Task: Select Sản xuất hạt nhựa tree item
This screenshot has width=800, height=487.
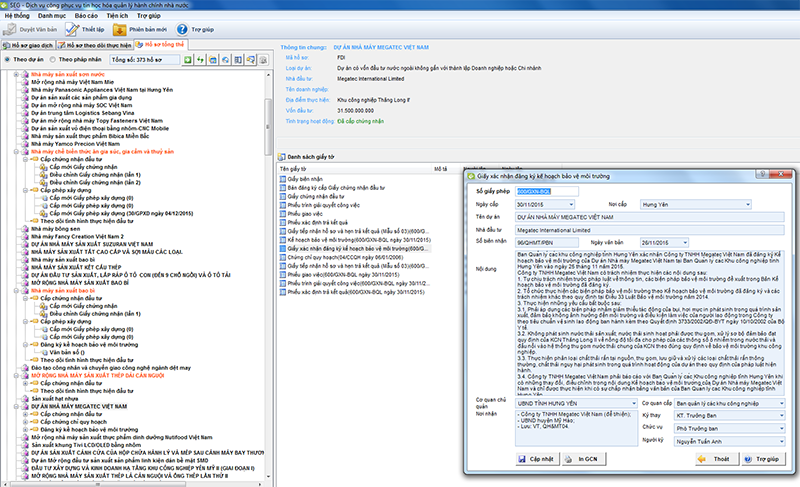Action: (x=55, y=399)
